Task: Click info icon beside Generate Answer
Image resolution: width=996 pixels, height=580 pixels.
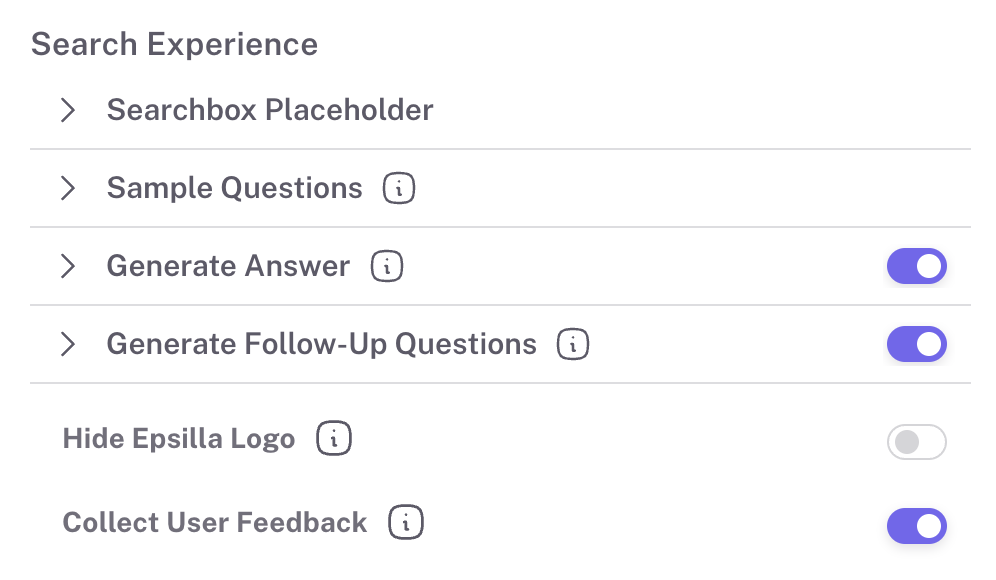Action: coord(387,266)
